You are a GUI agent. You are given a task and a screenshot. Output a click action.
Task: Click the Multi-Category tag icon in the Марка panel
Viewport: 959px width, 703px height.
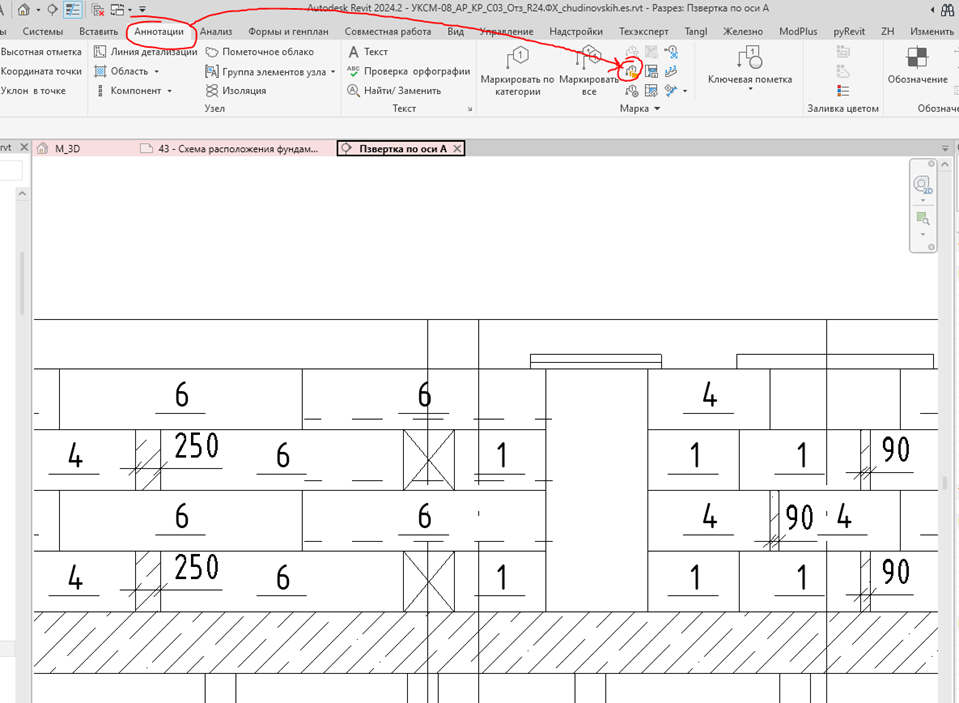(x=632, y=72)
